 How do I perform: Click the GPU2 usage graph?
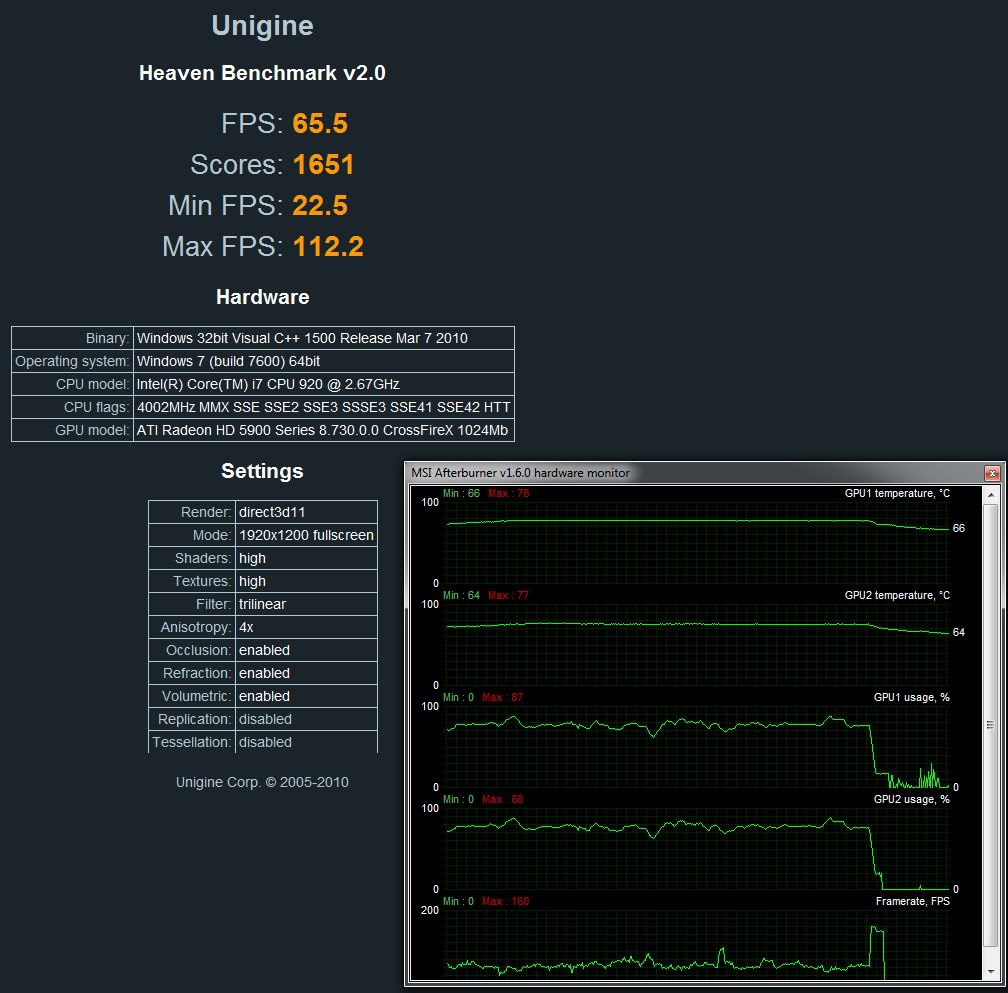[x=697, y=848]
